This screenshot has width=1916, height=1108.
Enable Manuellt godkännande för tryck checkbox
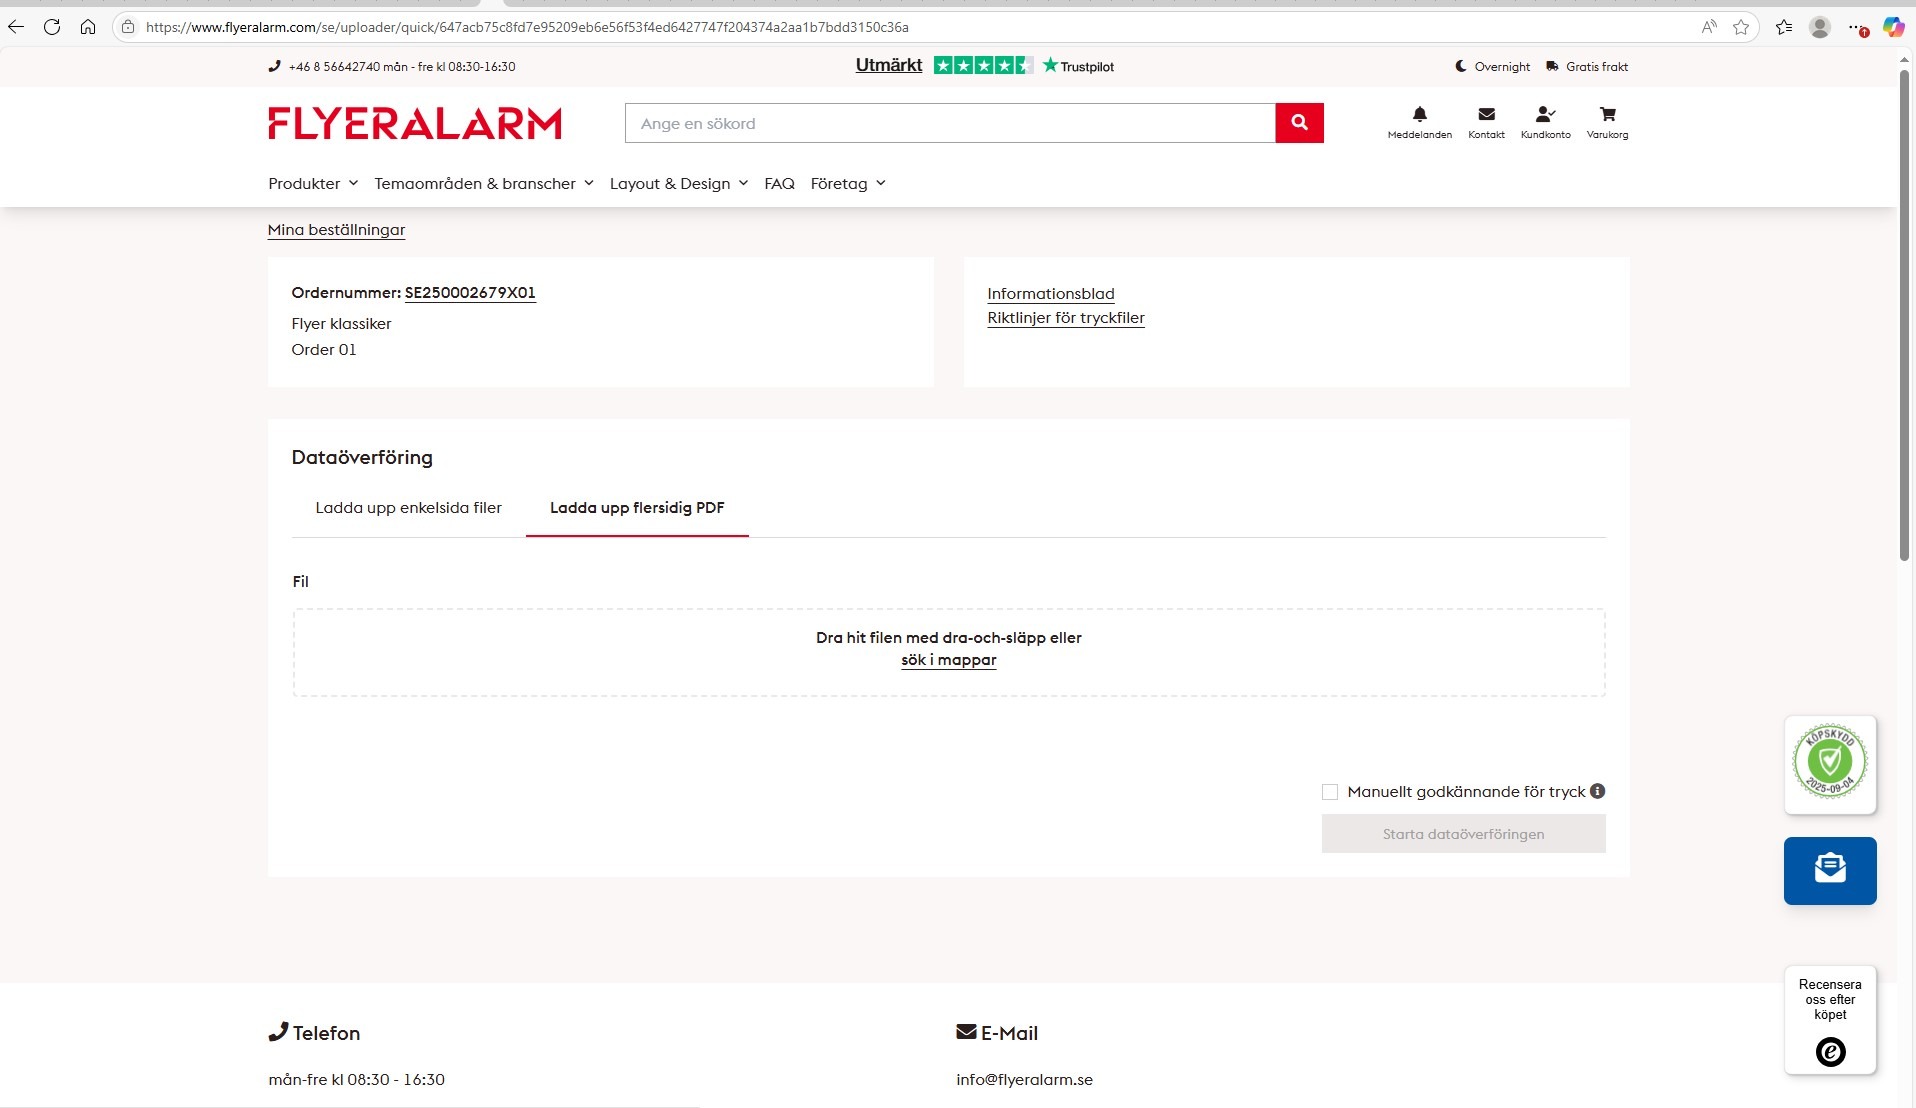(x=1330, y=792)
